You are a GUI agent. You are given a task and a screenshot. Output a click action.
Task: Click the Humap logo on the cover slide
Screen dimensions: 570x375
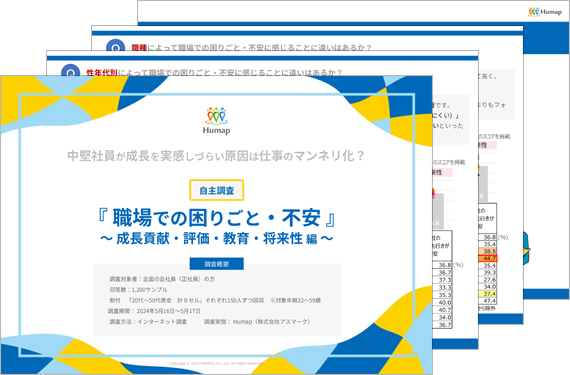point(216,121)
